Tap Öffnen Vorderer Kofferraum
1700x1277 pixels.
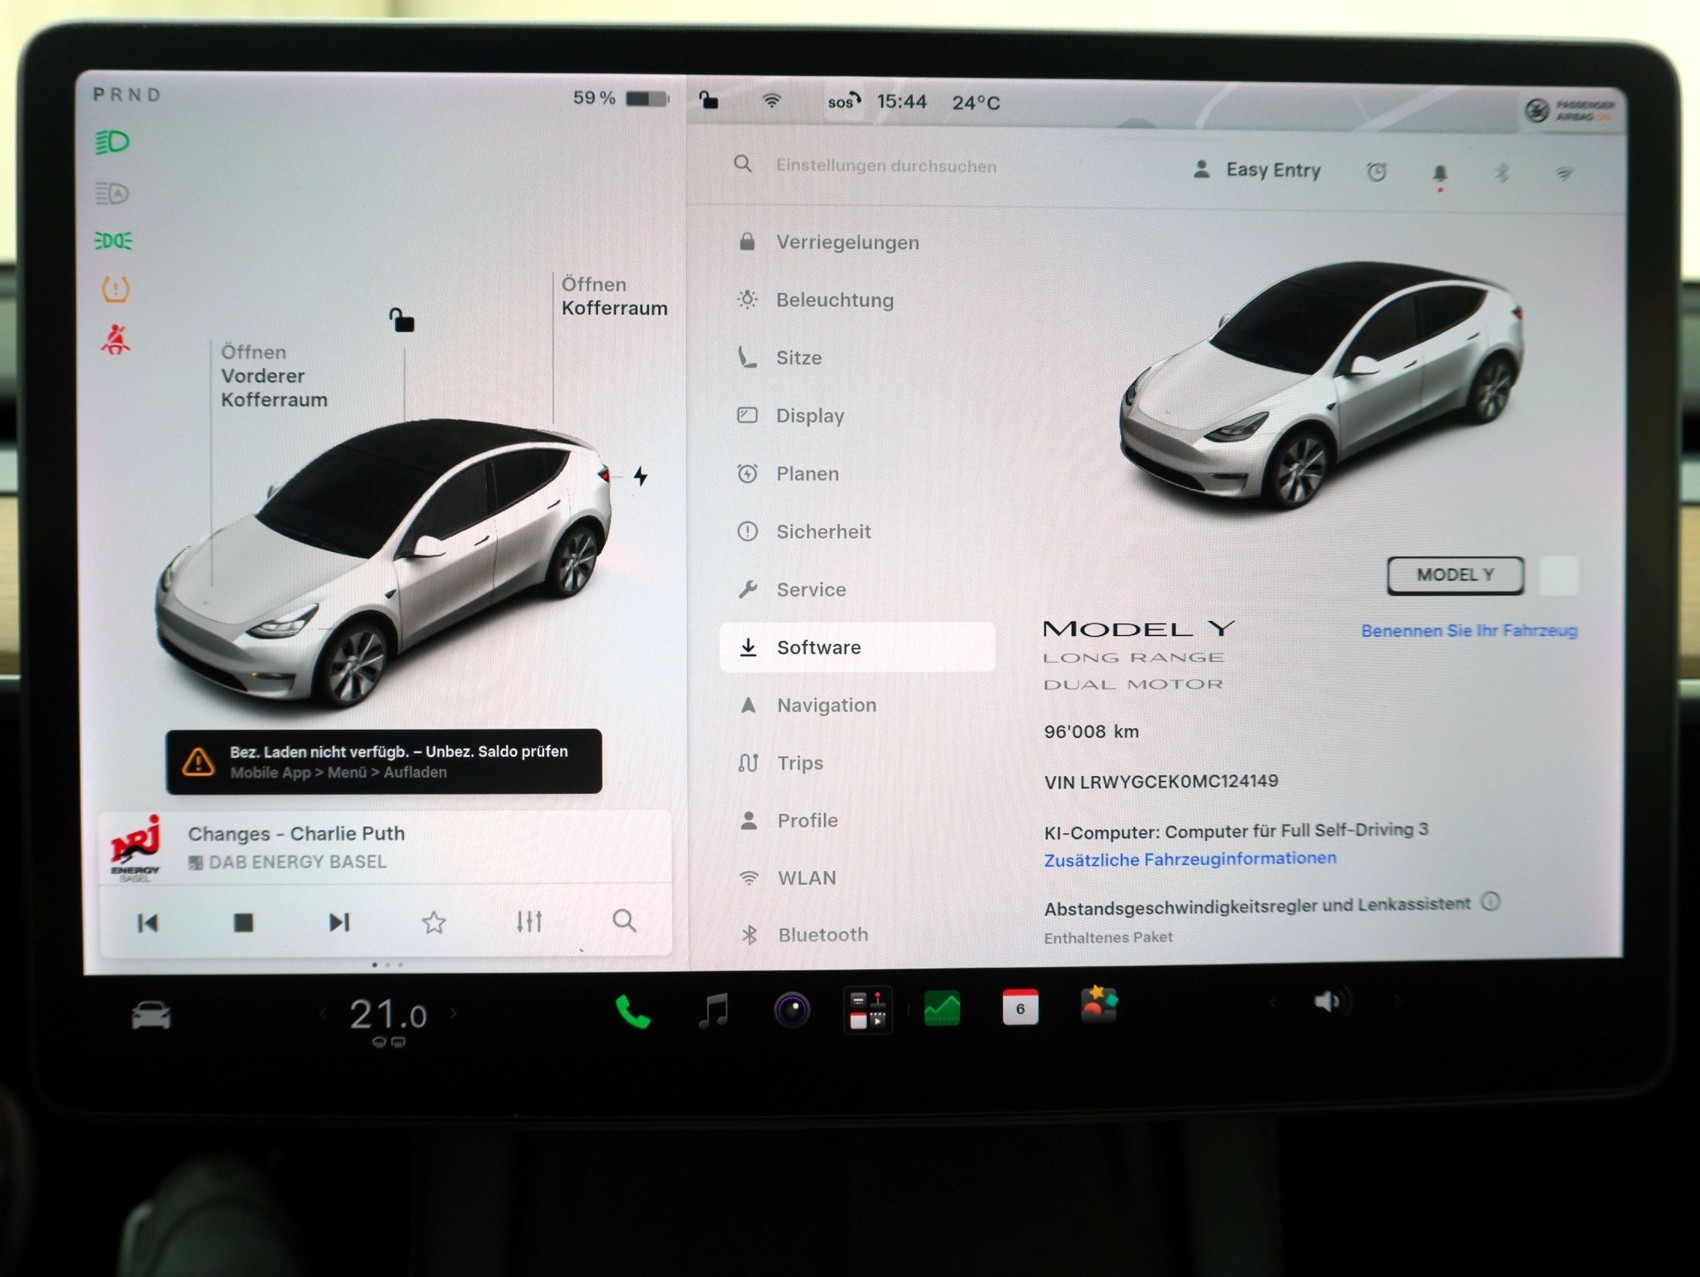[273, 376]
